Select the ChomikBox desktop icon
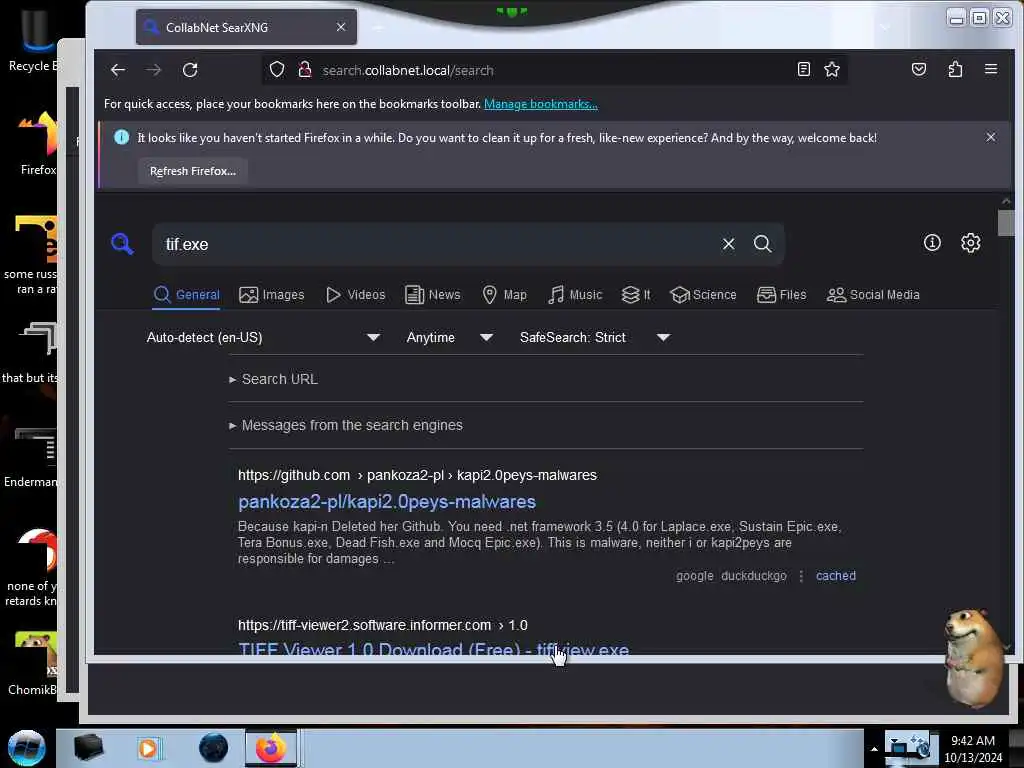This screenshot has width=1024, height=768. coord(33,663)
